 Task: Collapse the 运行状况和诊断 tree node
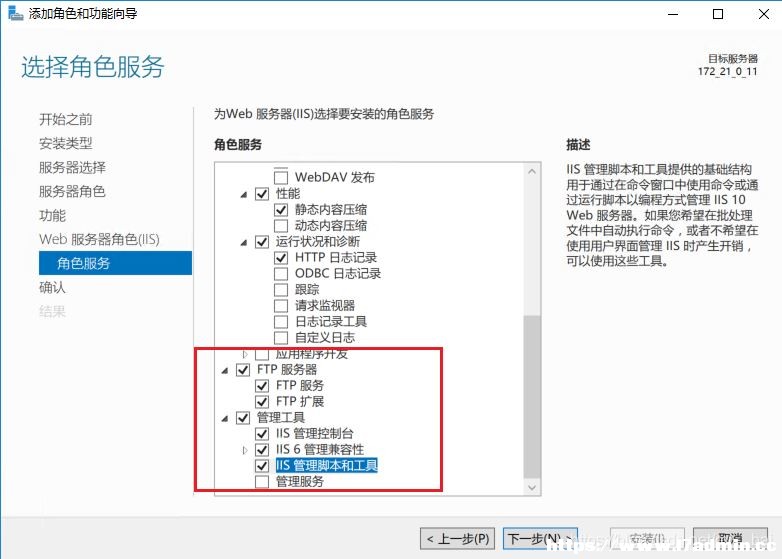[244, 242]
